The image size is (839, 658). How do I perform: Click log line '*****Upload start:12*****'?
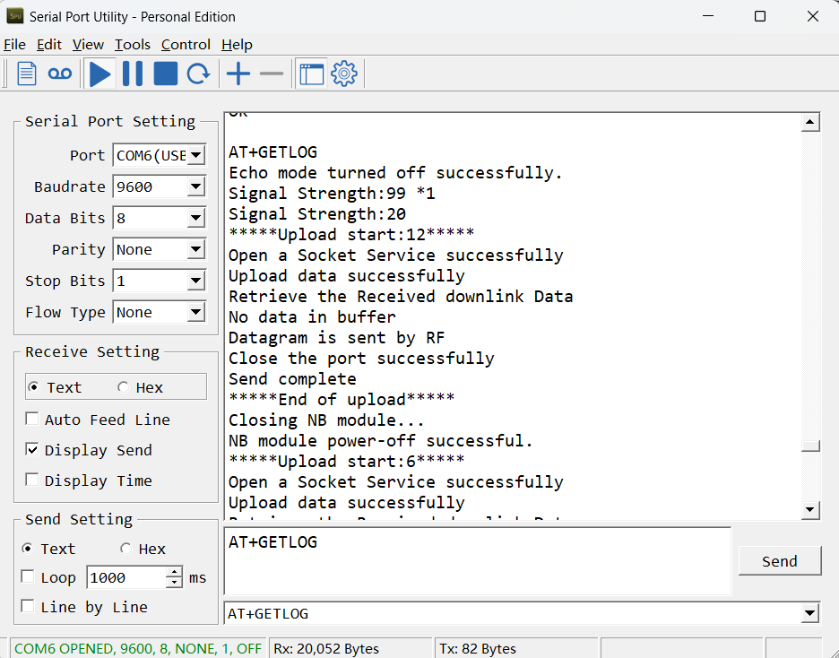[351, 234]
